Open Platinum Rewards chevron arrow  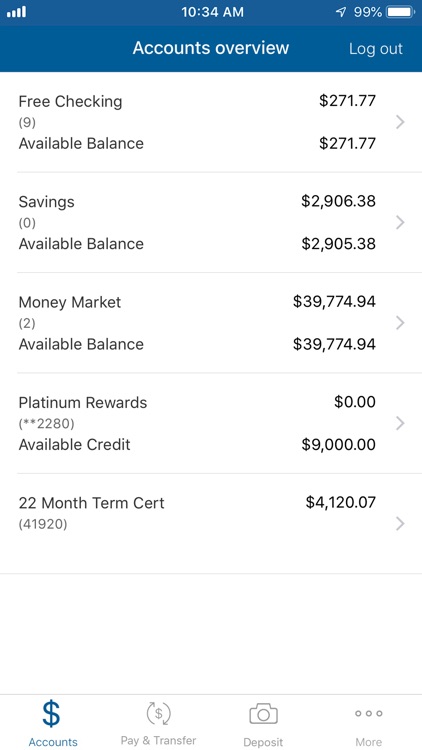400,424
